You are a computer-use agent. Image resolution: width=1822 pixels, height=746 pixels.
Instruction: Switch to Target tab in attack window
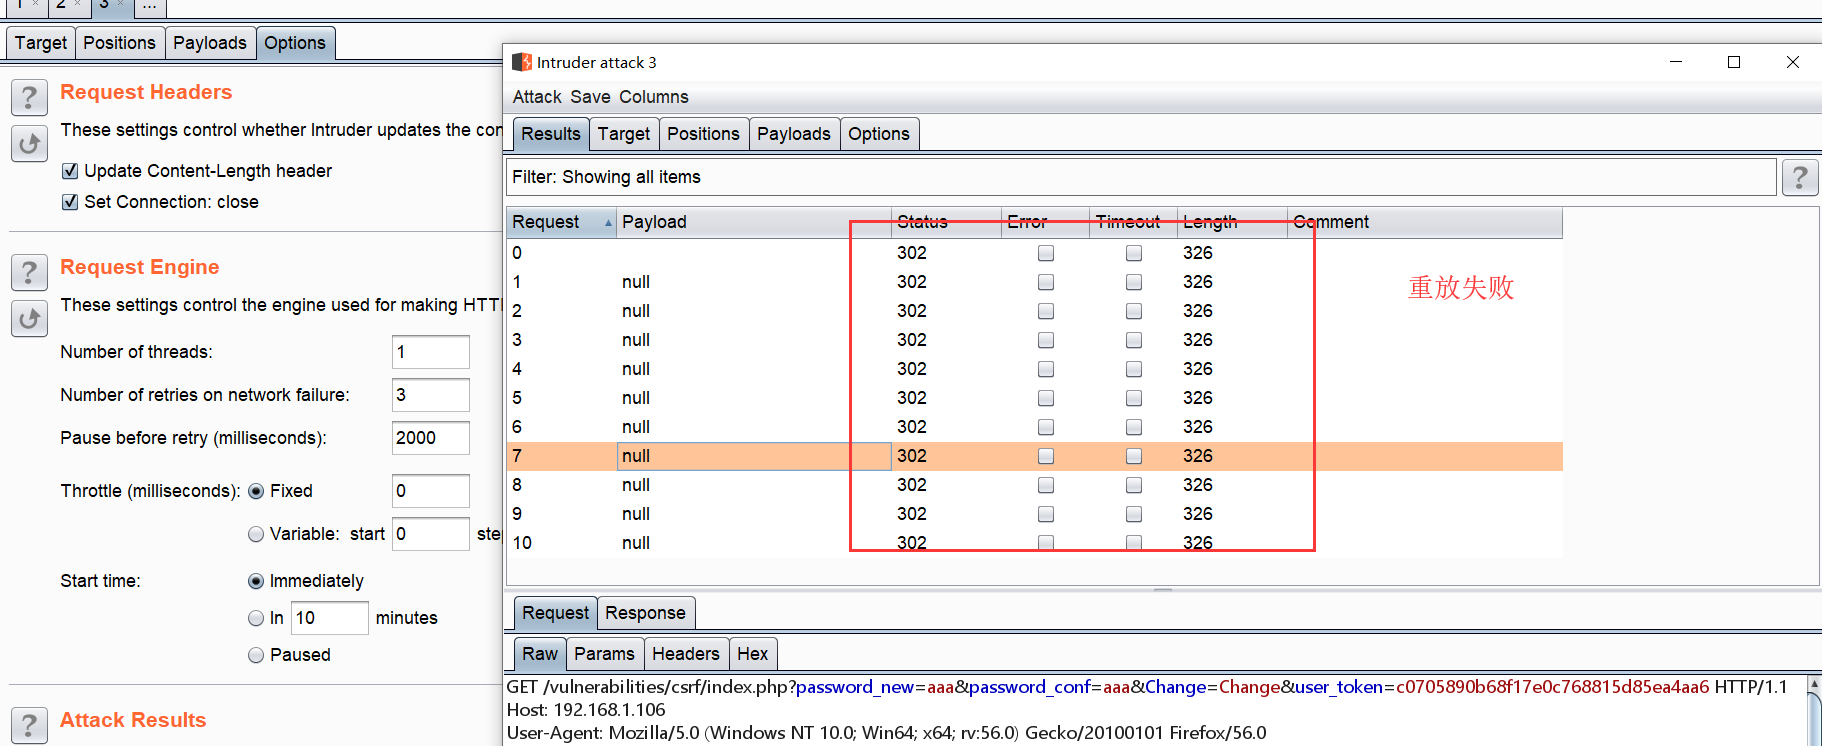pyautogui.click(x=624, y=134)
